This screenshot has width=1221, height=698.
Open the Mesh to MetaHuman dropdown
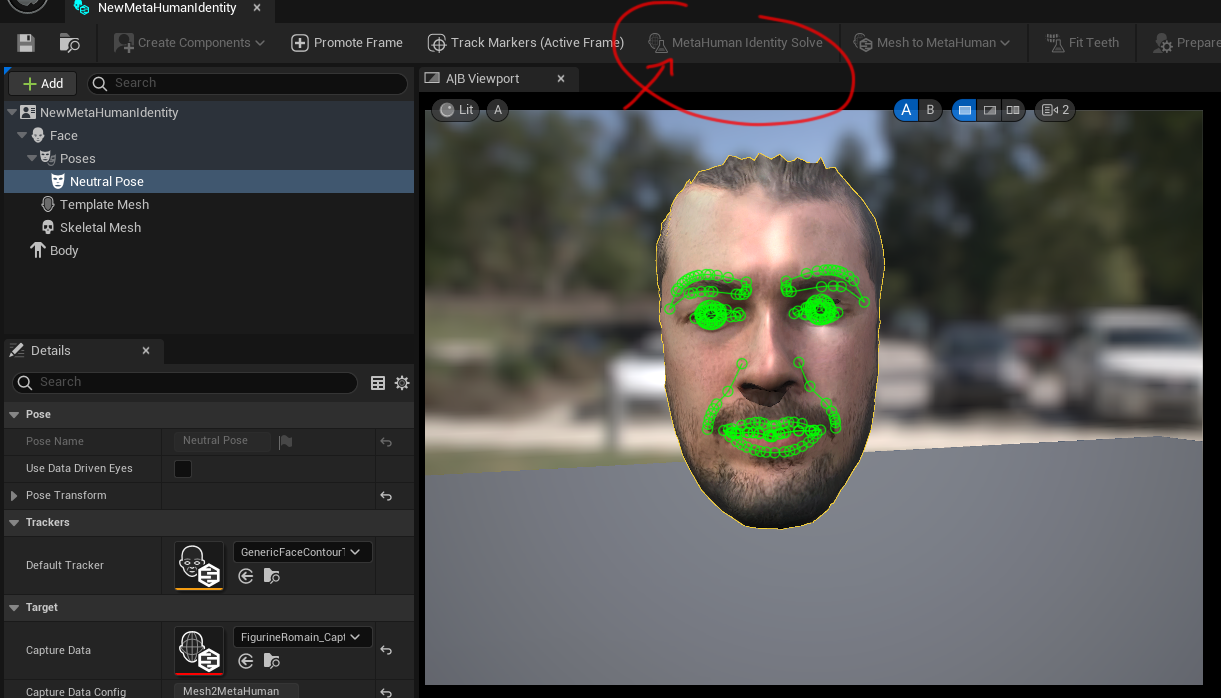(931, 43)
